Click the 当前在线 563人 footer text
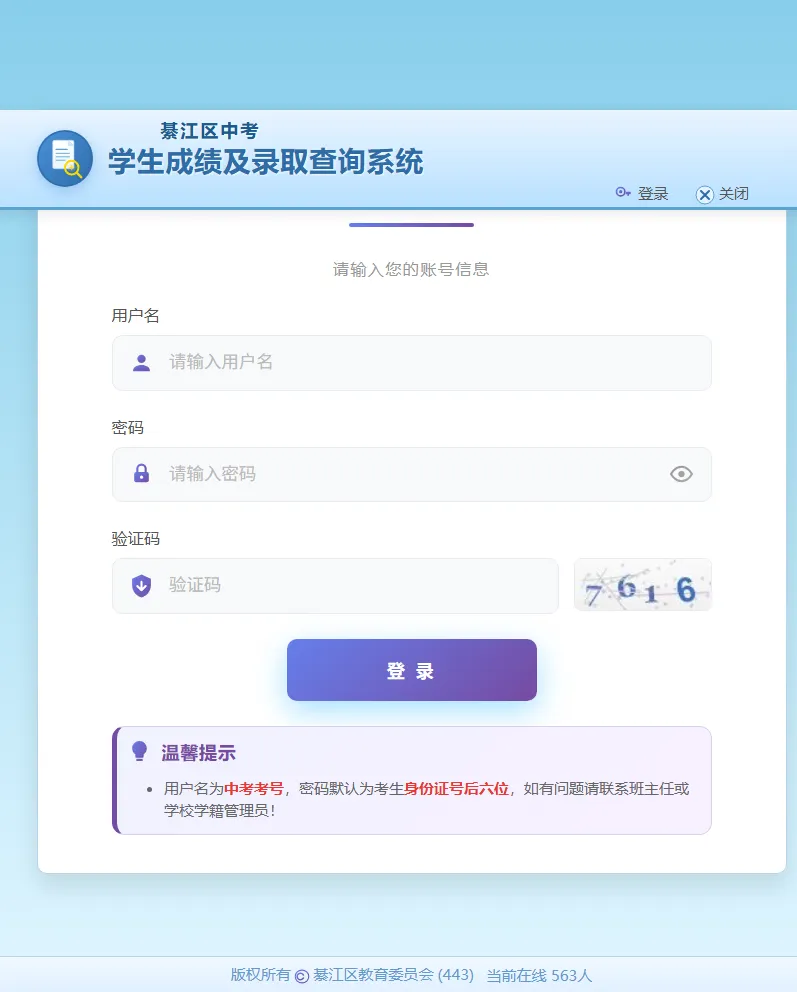The height and width of the screenshot is (992, 797). point(539,976)
